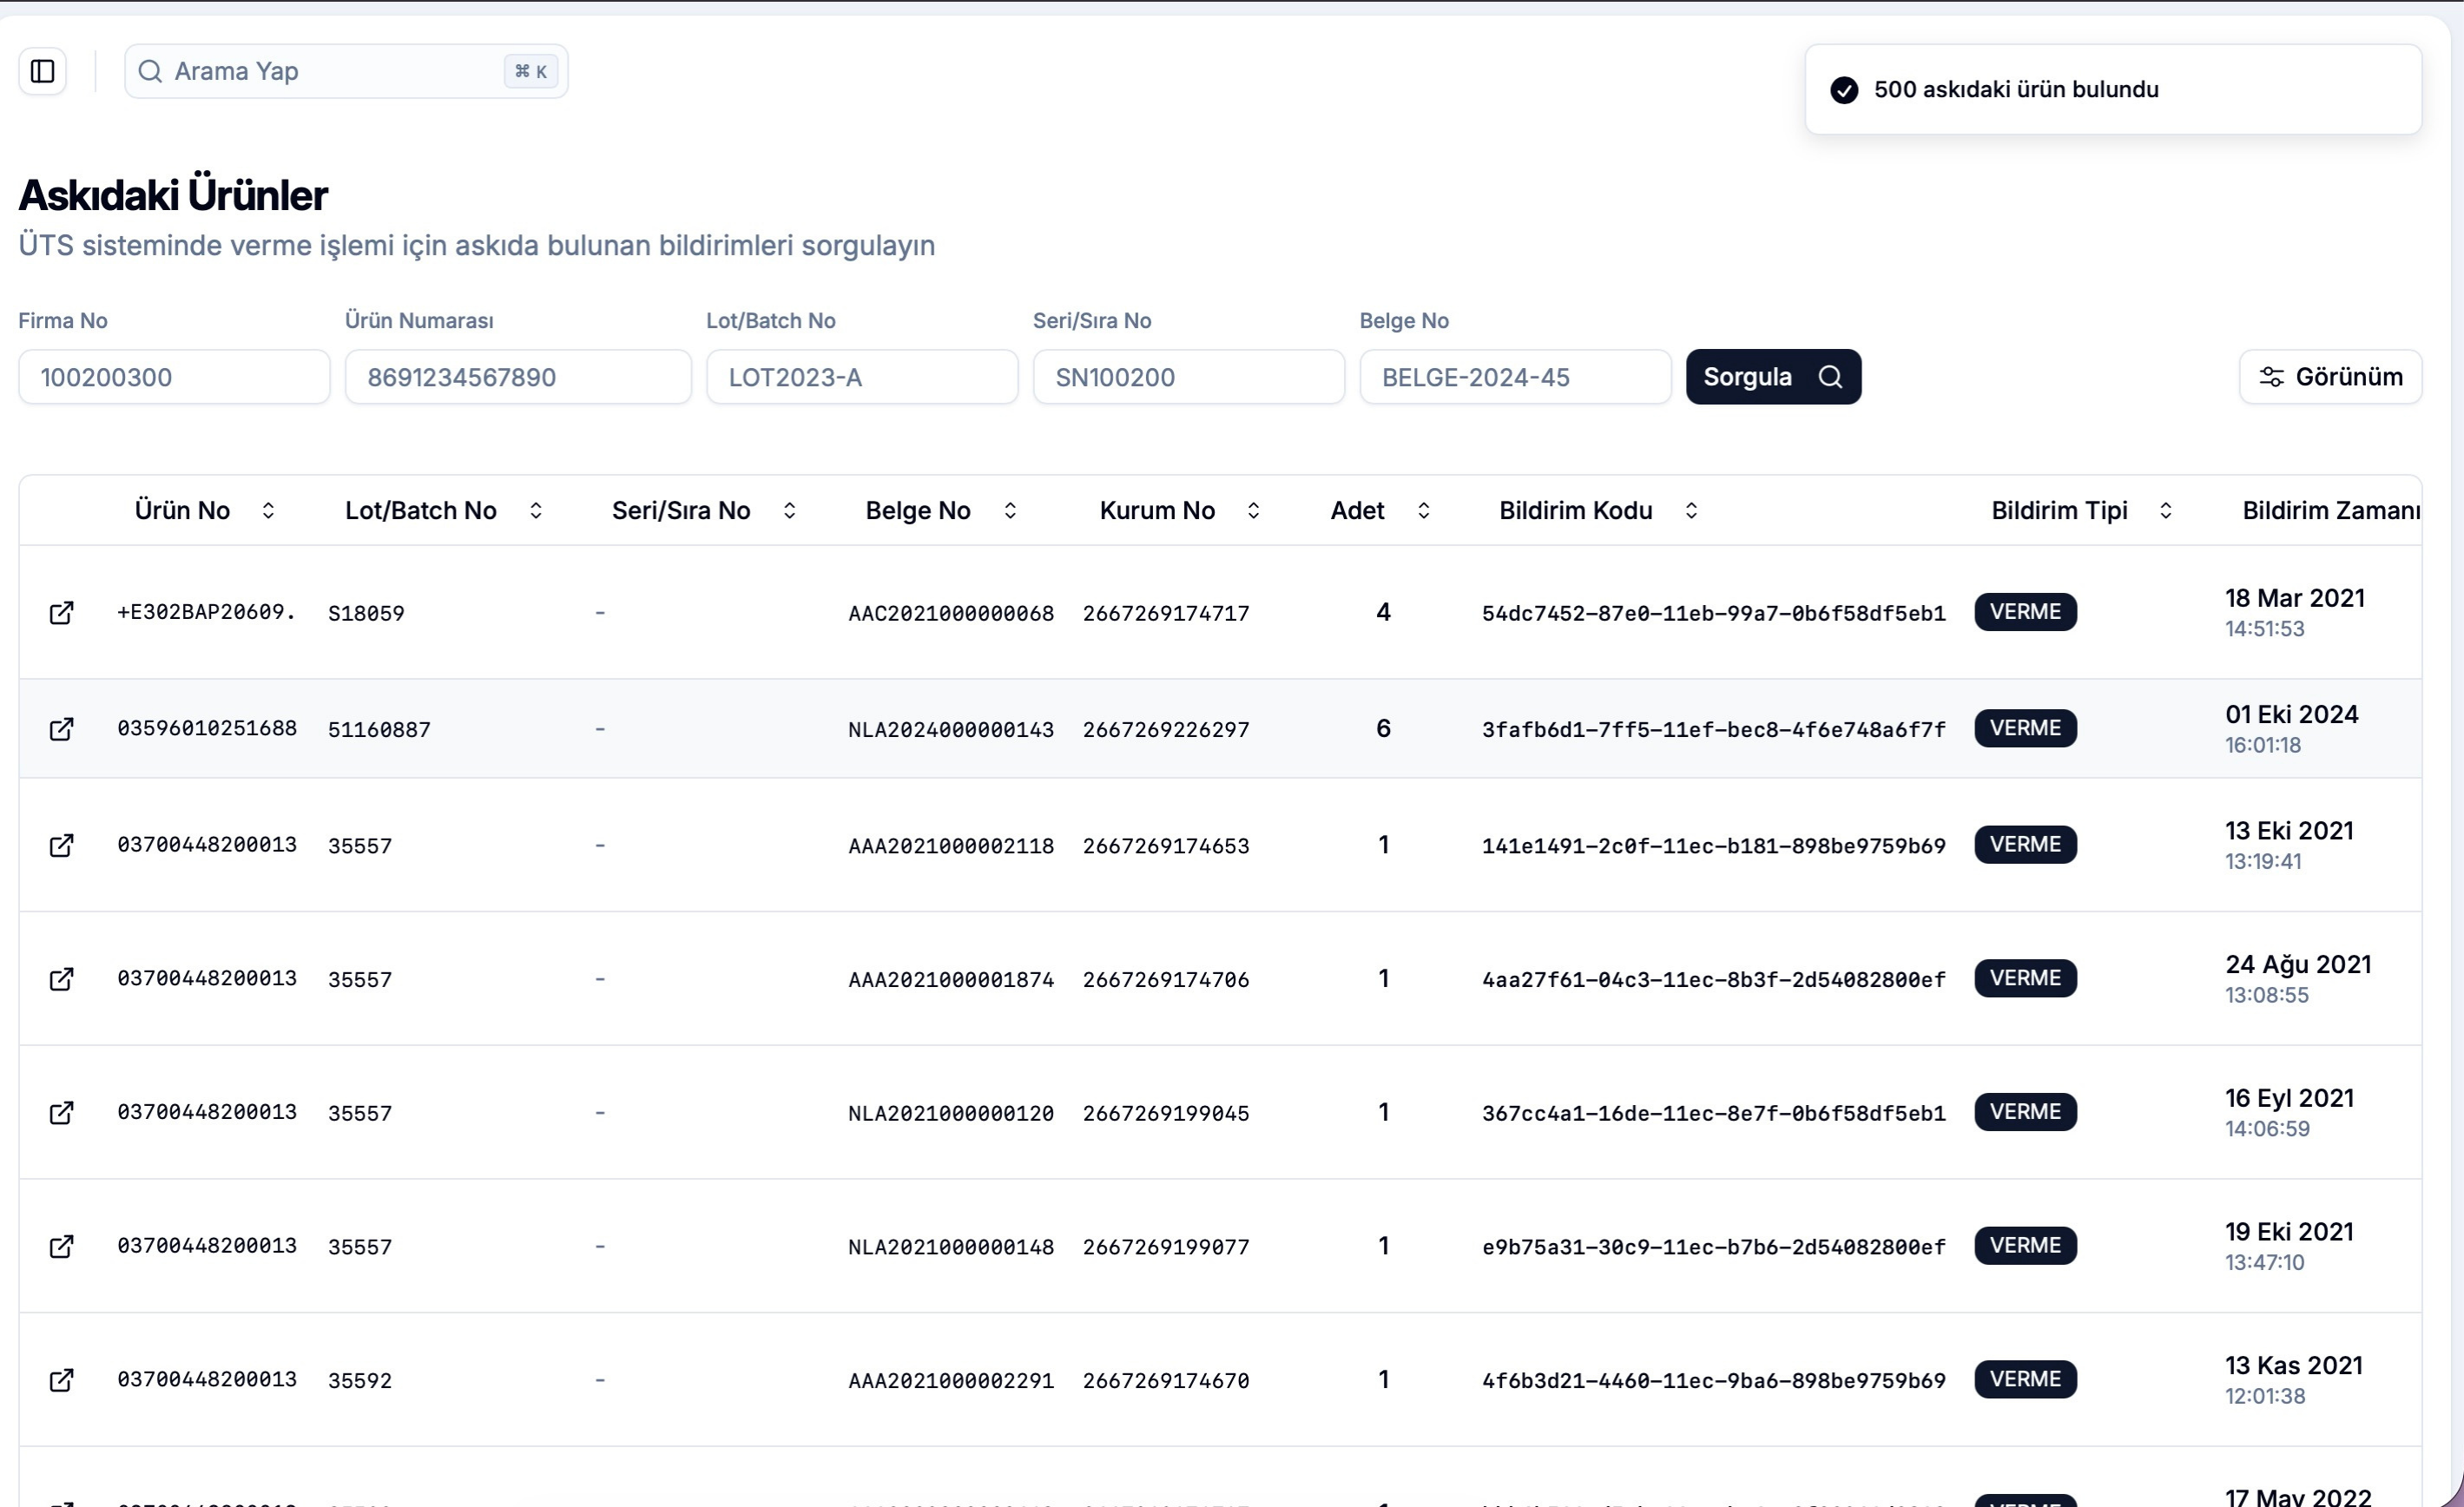Open row link icon for lot 51160887
This screenshot has width=2464, height=1507.
click(61, 728)
